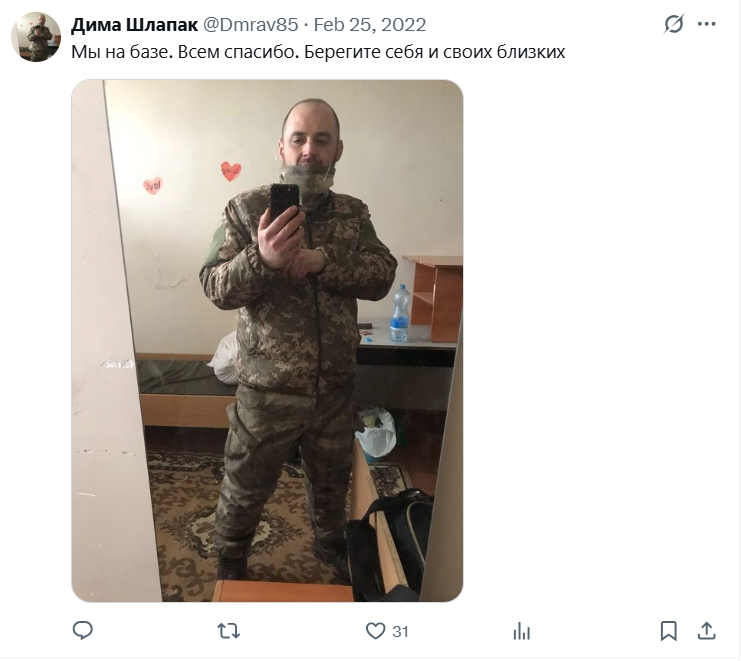Bookmark this post
This screenshot has height=661, width=741.
[x=668, y=631]
